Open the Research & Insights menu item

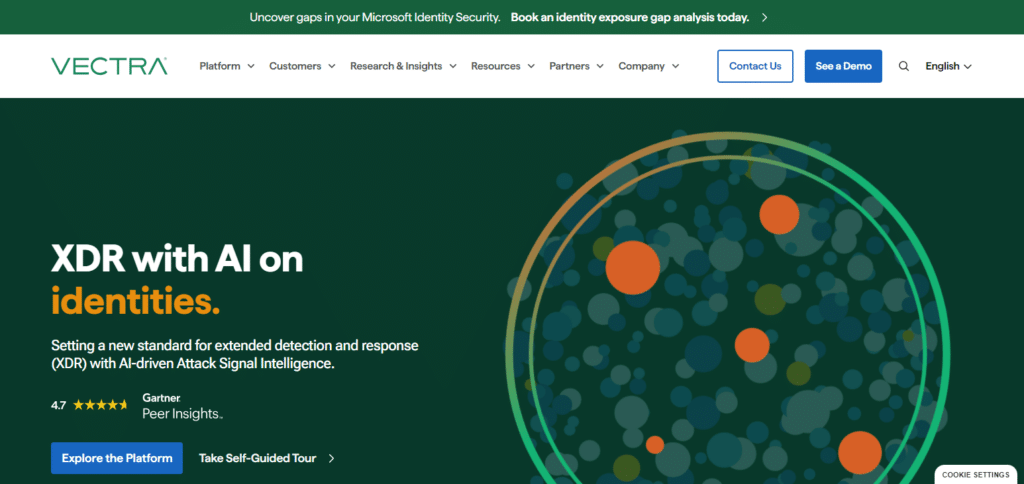tap(396, 66)
